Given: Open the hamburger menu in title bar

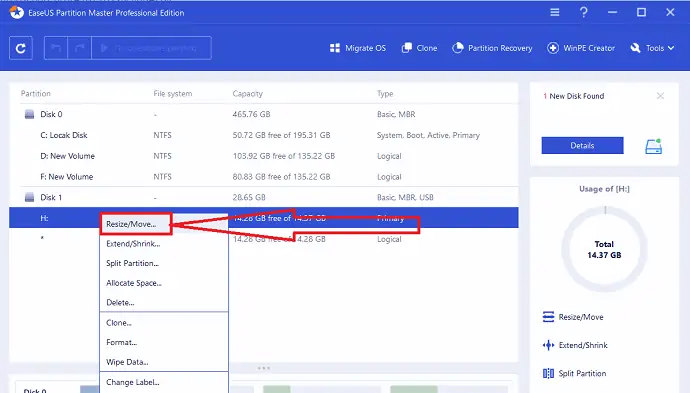Looking at the screenshot, I should (555, 12).
